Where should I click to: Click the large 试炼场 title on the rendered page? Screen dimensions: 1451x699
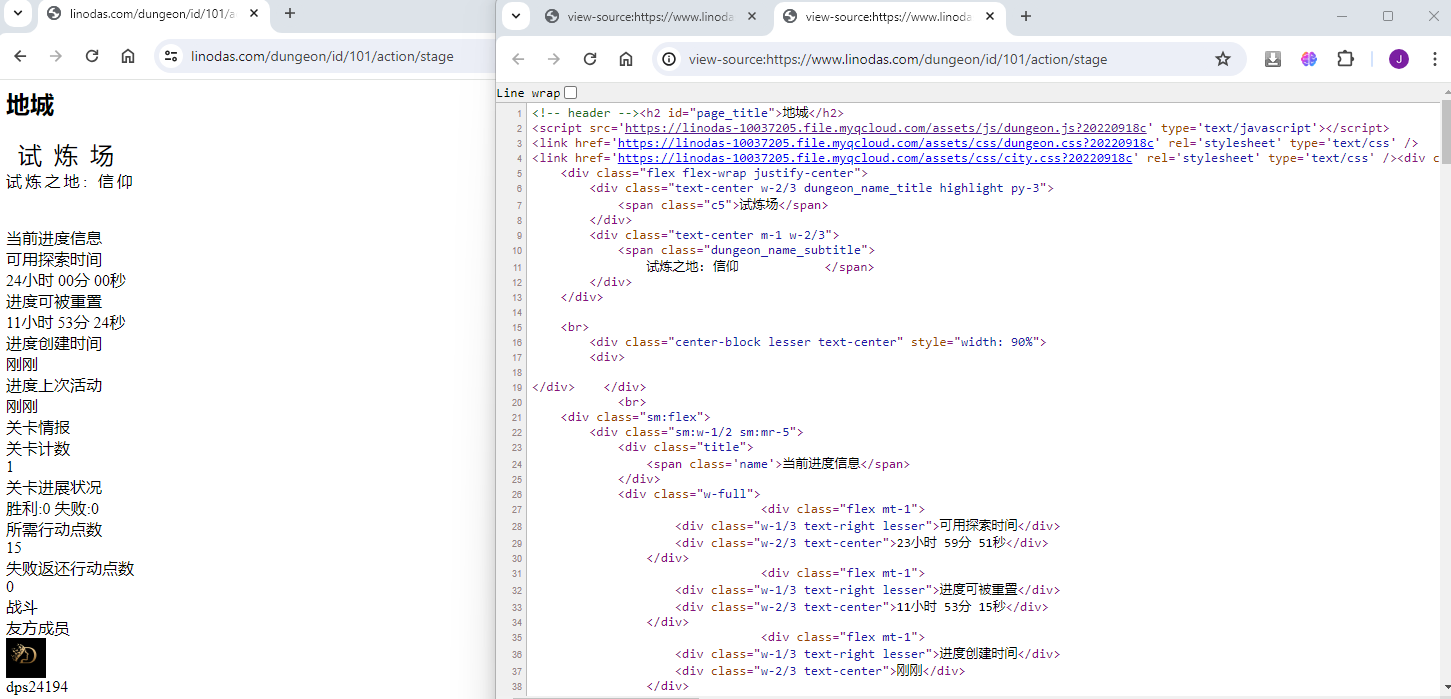[66, 156]
